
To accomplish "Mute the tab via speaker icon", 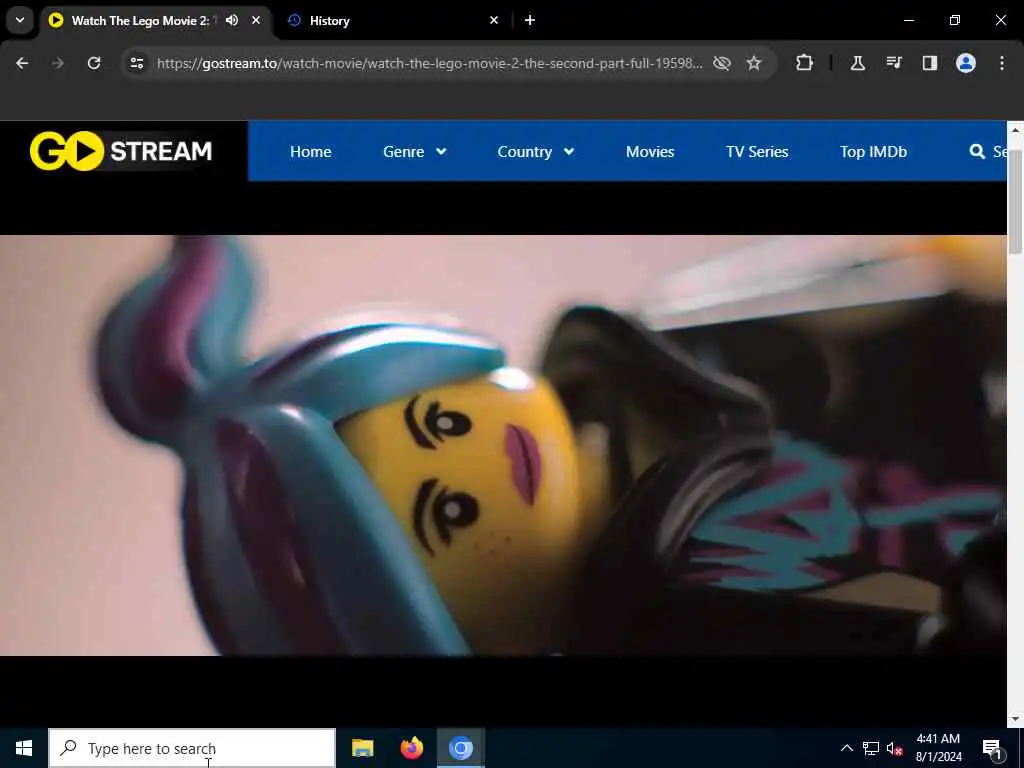I will tap(232, 20).
